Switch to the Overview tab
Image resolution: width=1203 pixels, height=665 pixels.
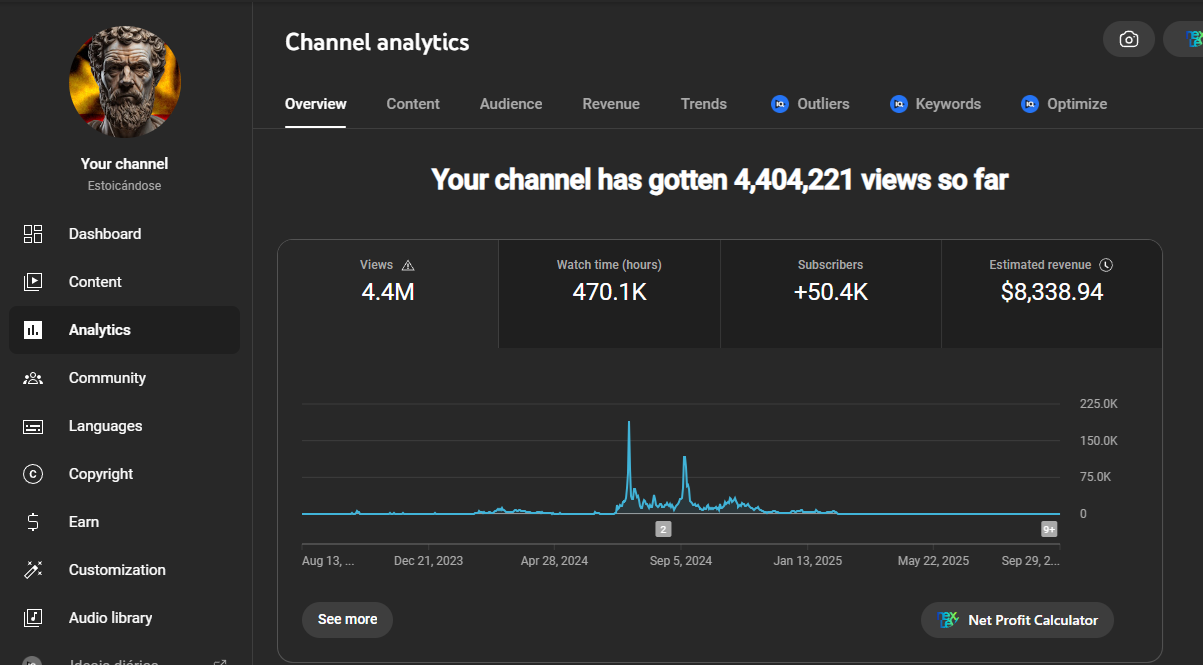pyautogui.click(x=316, y=104)
